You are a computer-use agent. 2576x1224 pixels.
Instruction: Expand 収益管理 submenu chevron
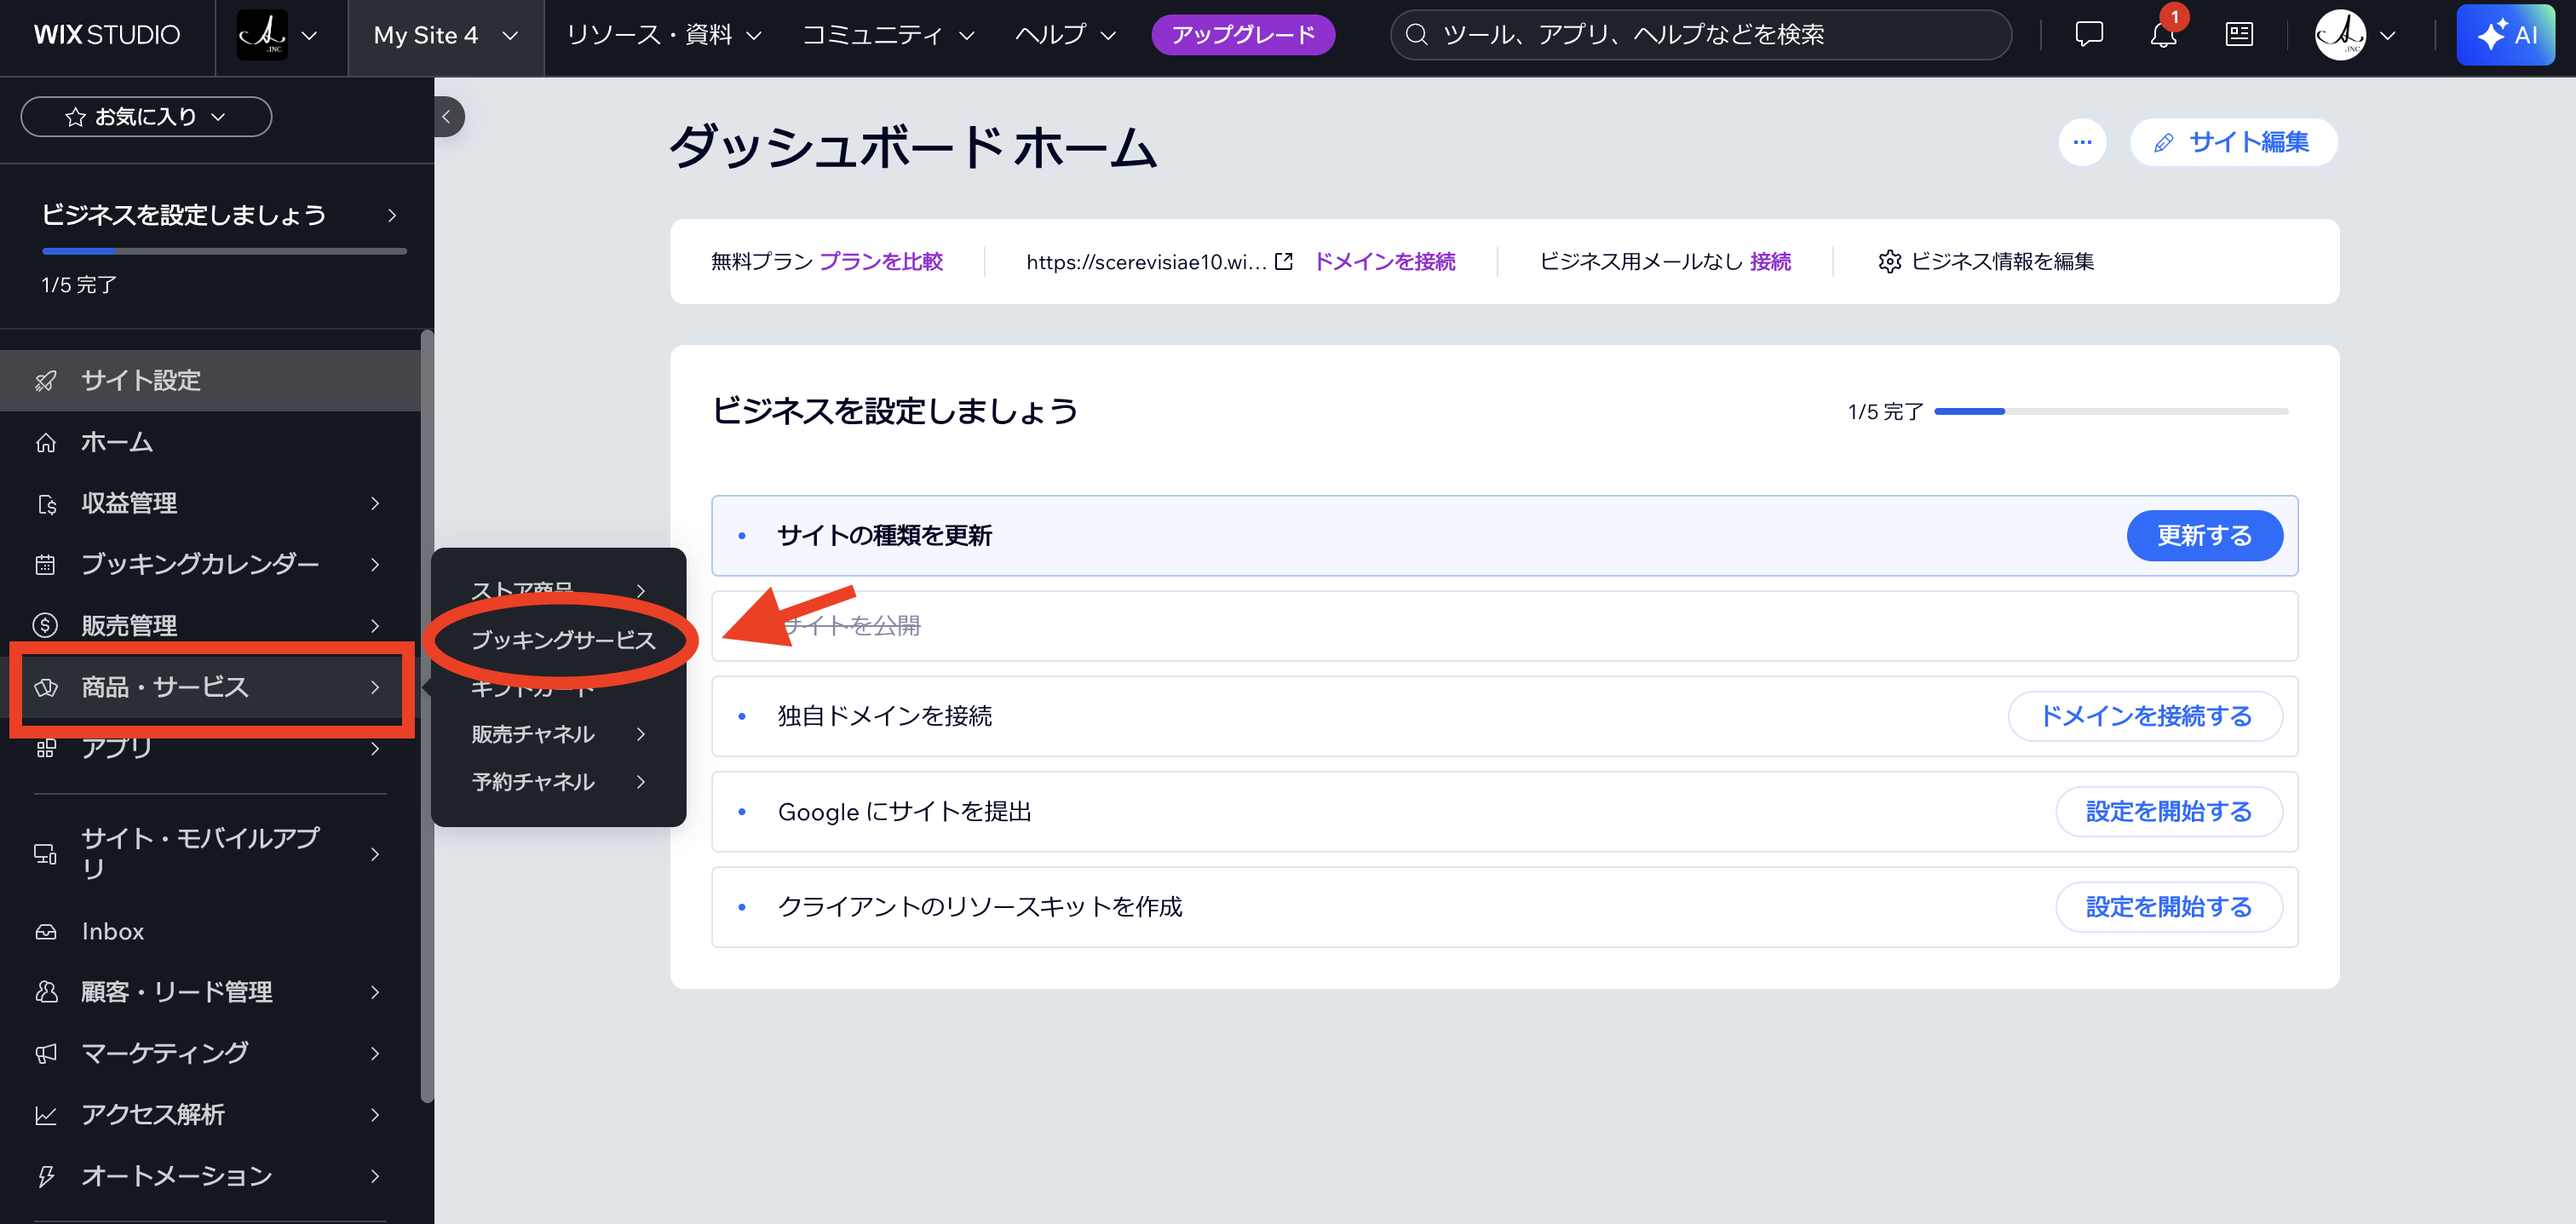coord(375,503)
